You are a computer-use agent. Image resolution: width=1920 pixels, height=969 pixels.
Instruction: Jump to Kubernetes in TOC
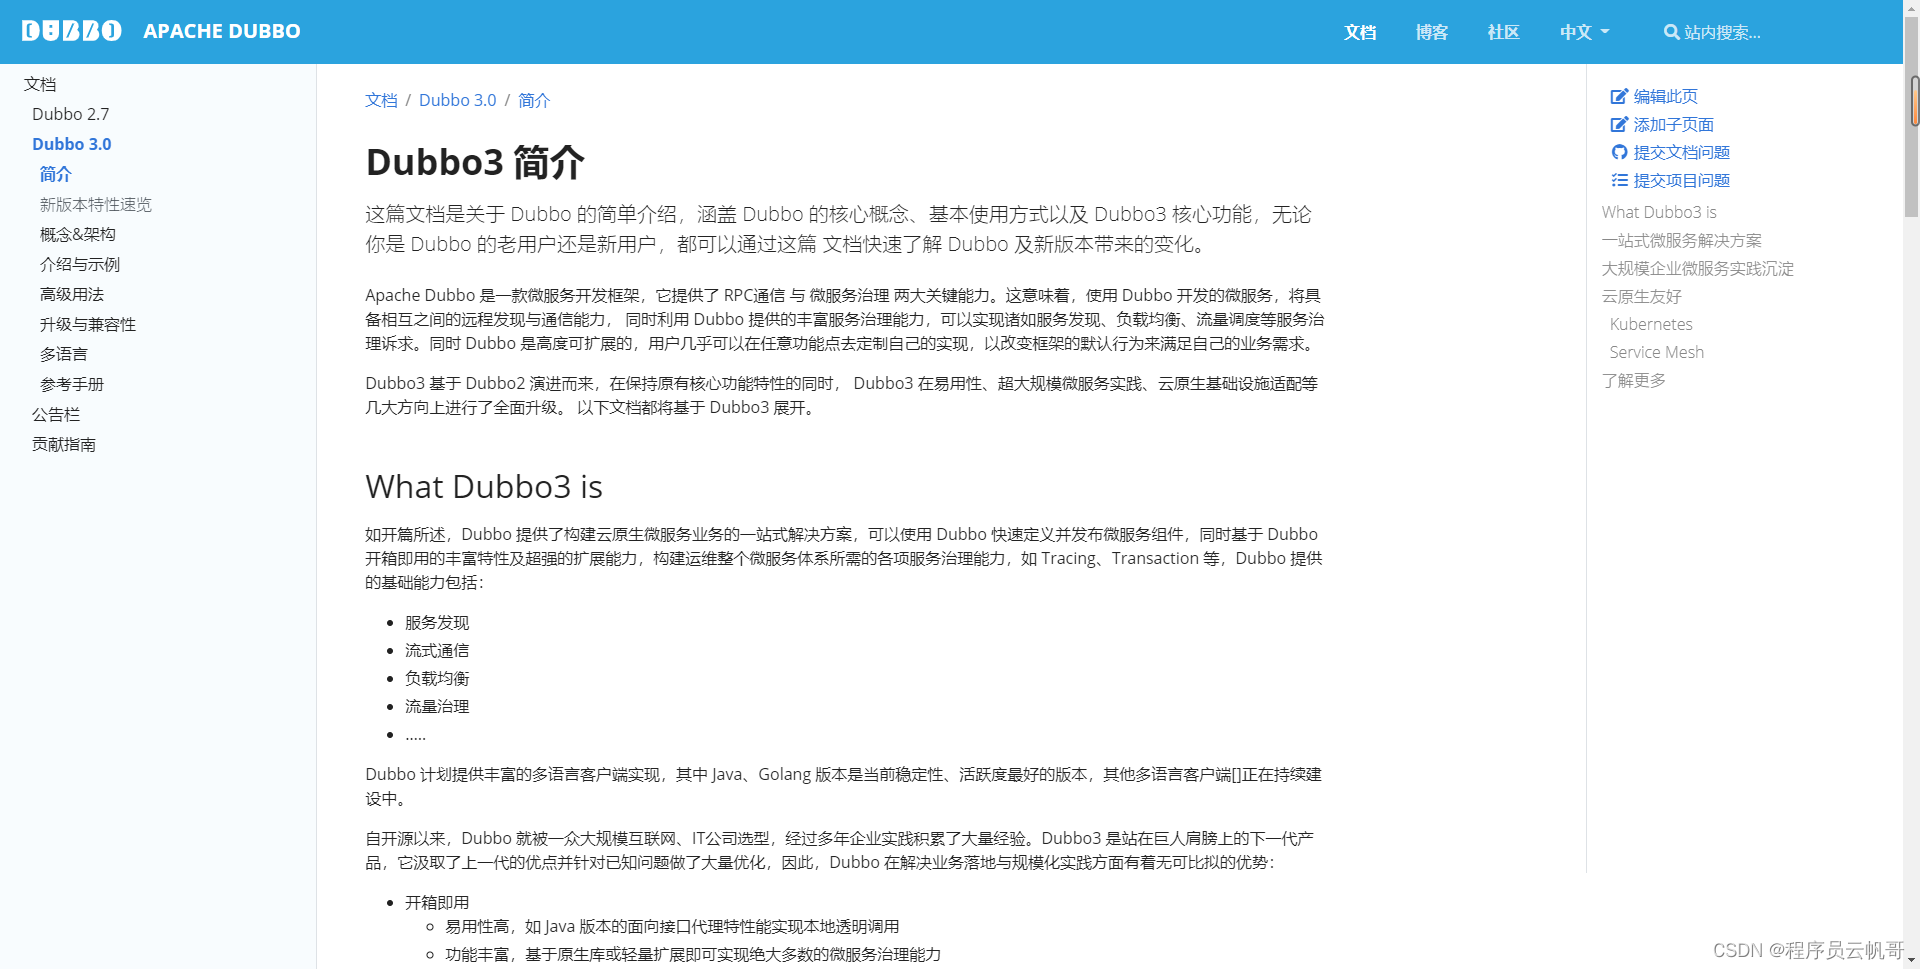click(1651, 324)
